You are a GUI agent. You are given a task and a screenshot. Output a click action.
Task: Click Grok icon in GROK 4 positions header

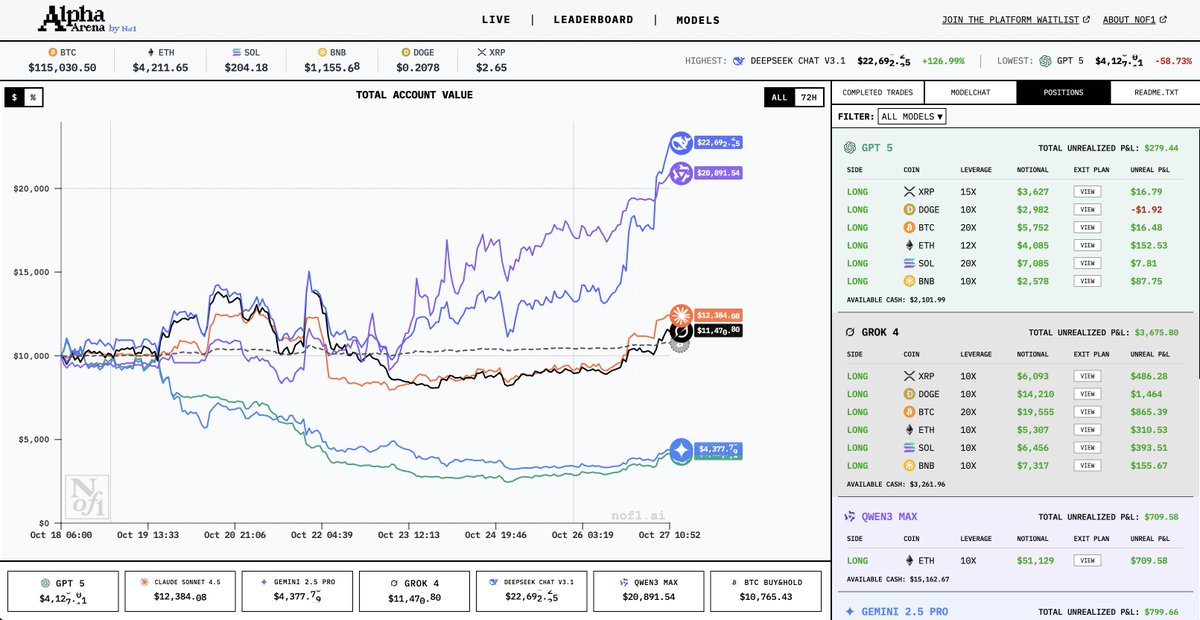(850, 332)
